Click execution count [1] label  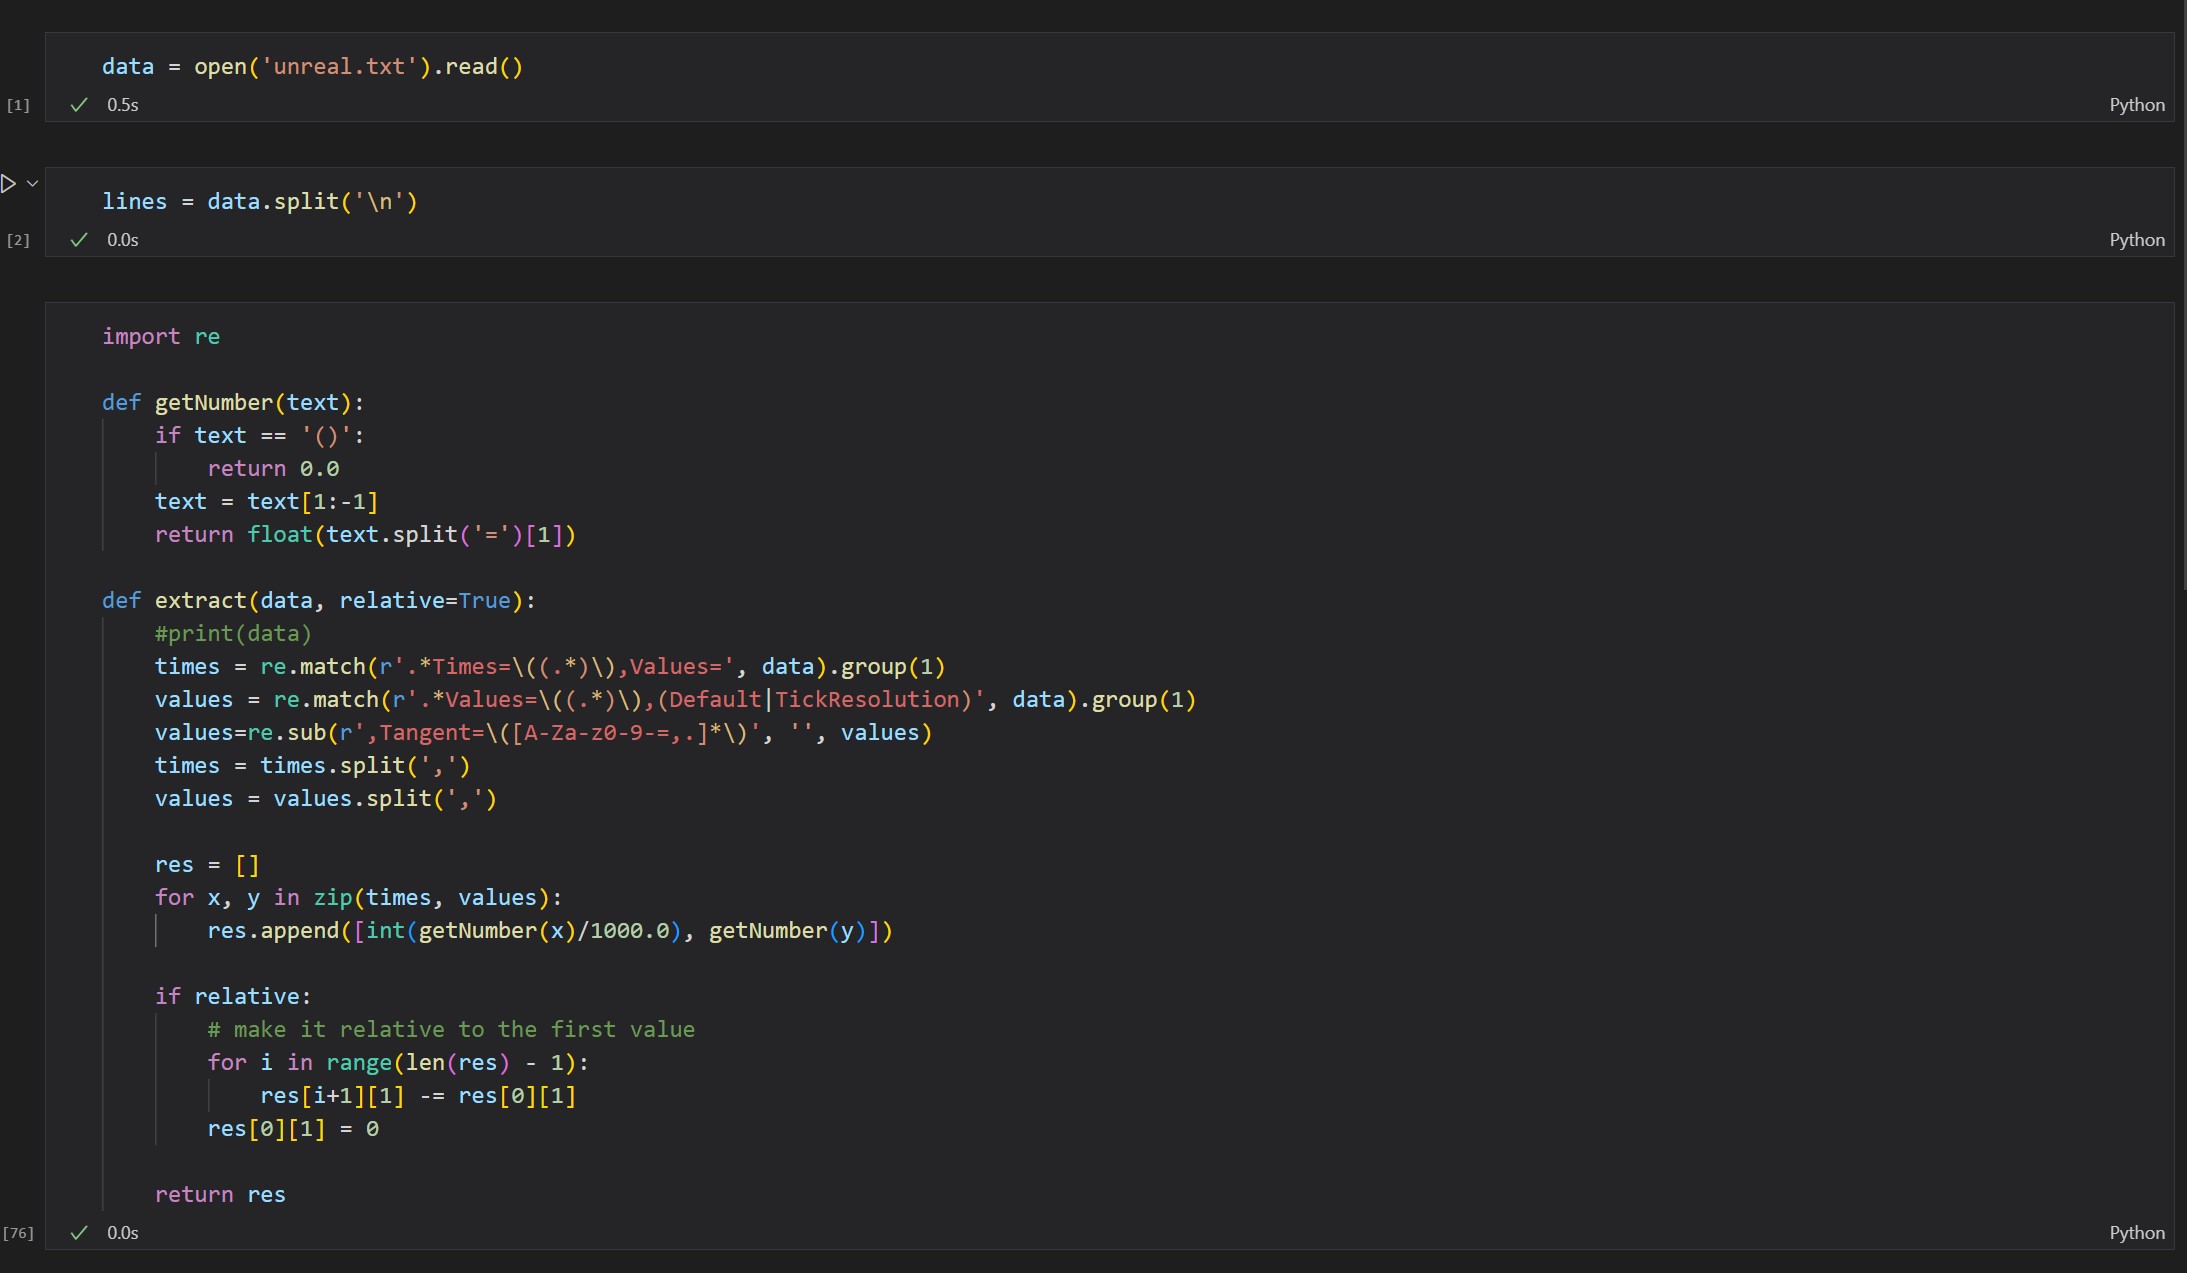18,105
